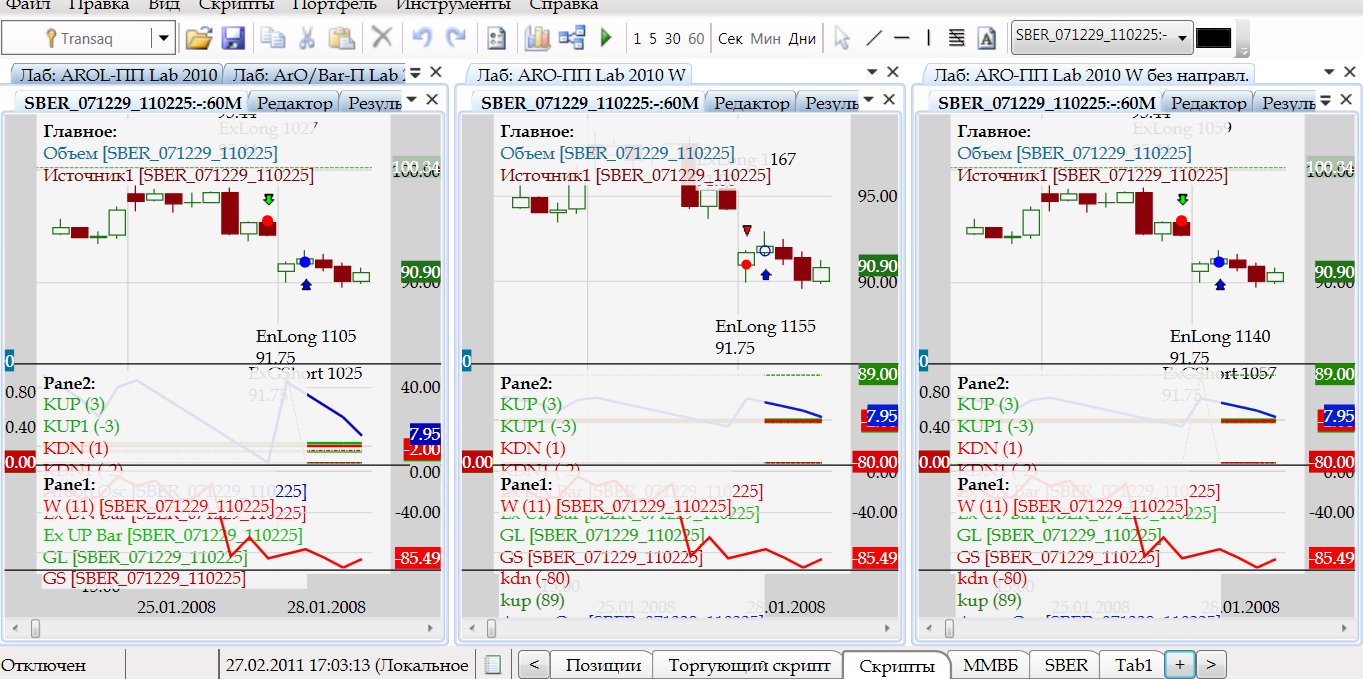The width and height of the screenshot is (1363, 679).
Task: Select the pointer cursor tool
Action: [x=842, y=39]
